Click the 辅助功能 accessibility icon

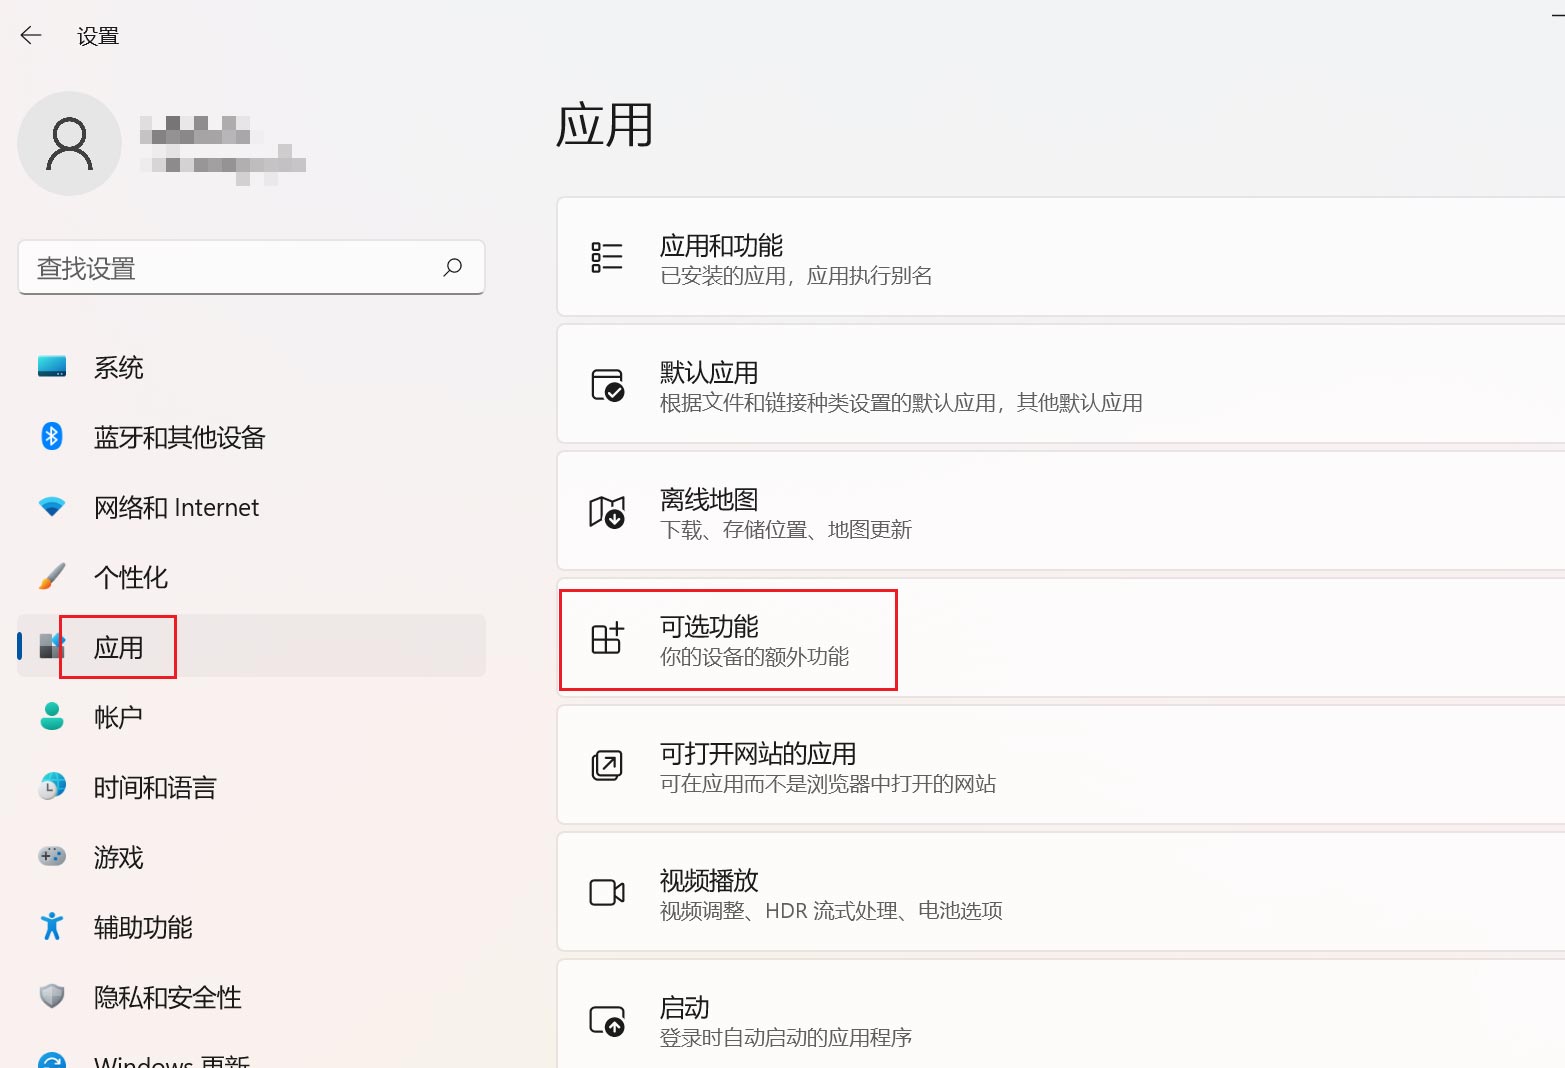click(x=50, y=926)
